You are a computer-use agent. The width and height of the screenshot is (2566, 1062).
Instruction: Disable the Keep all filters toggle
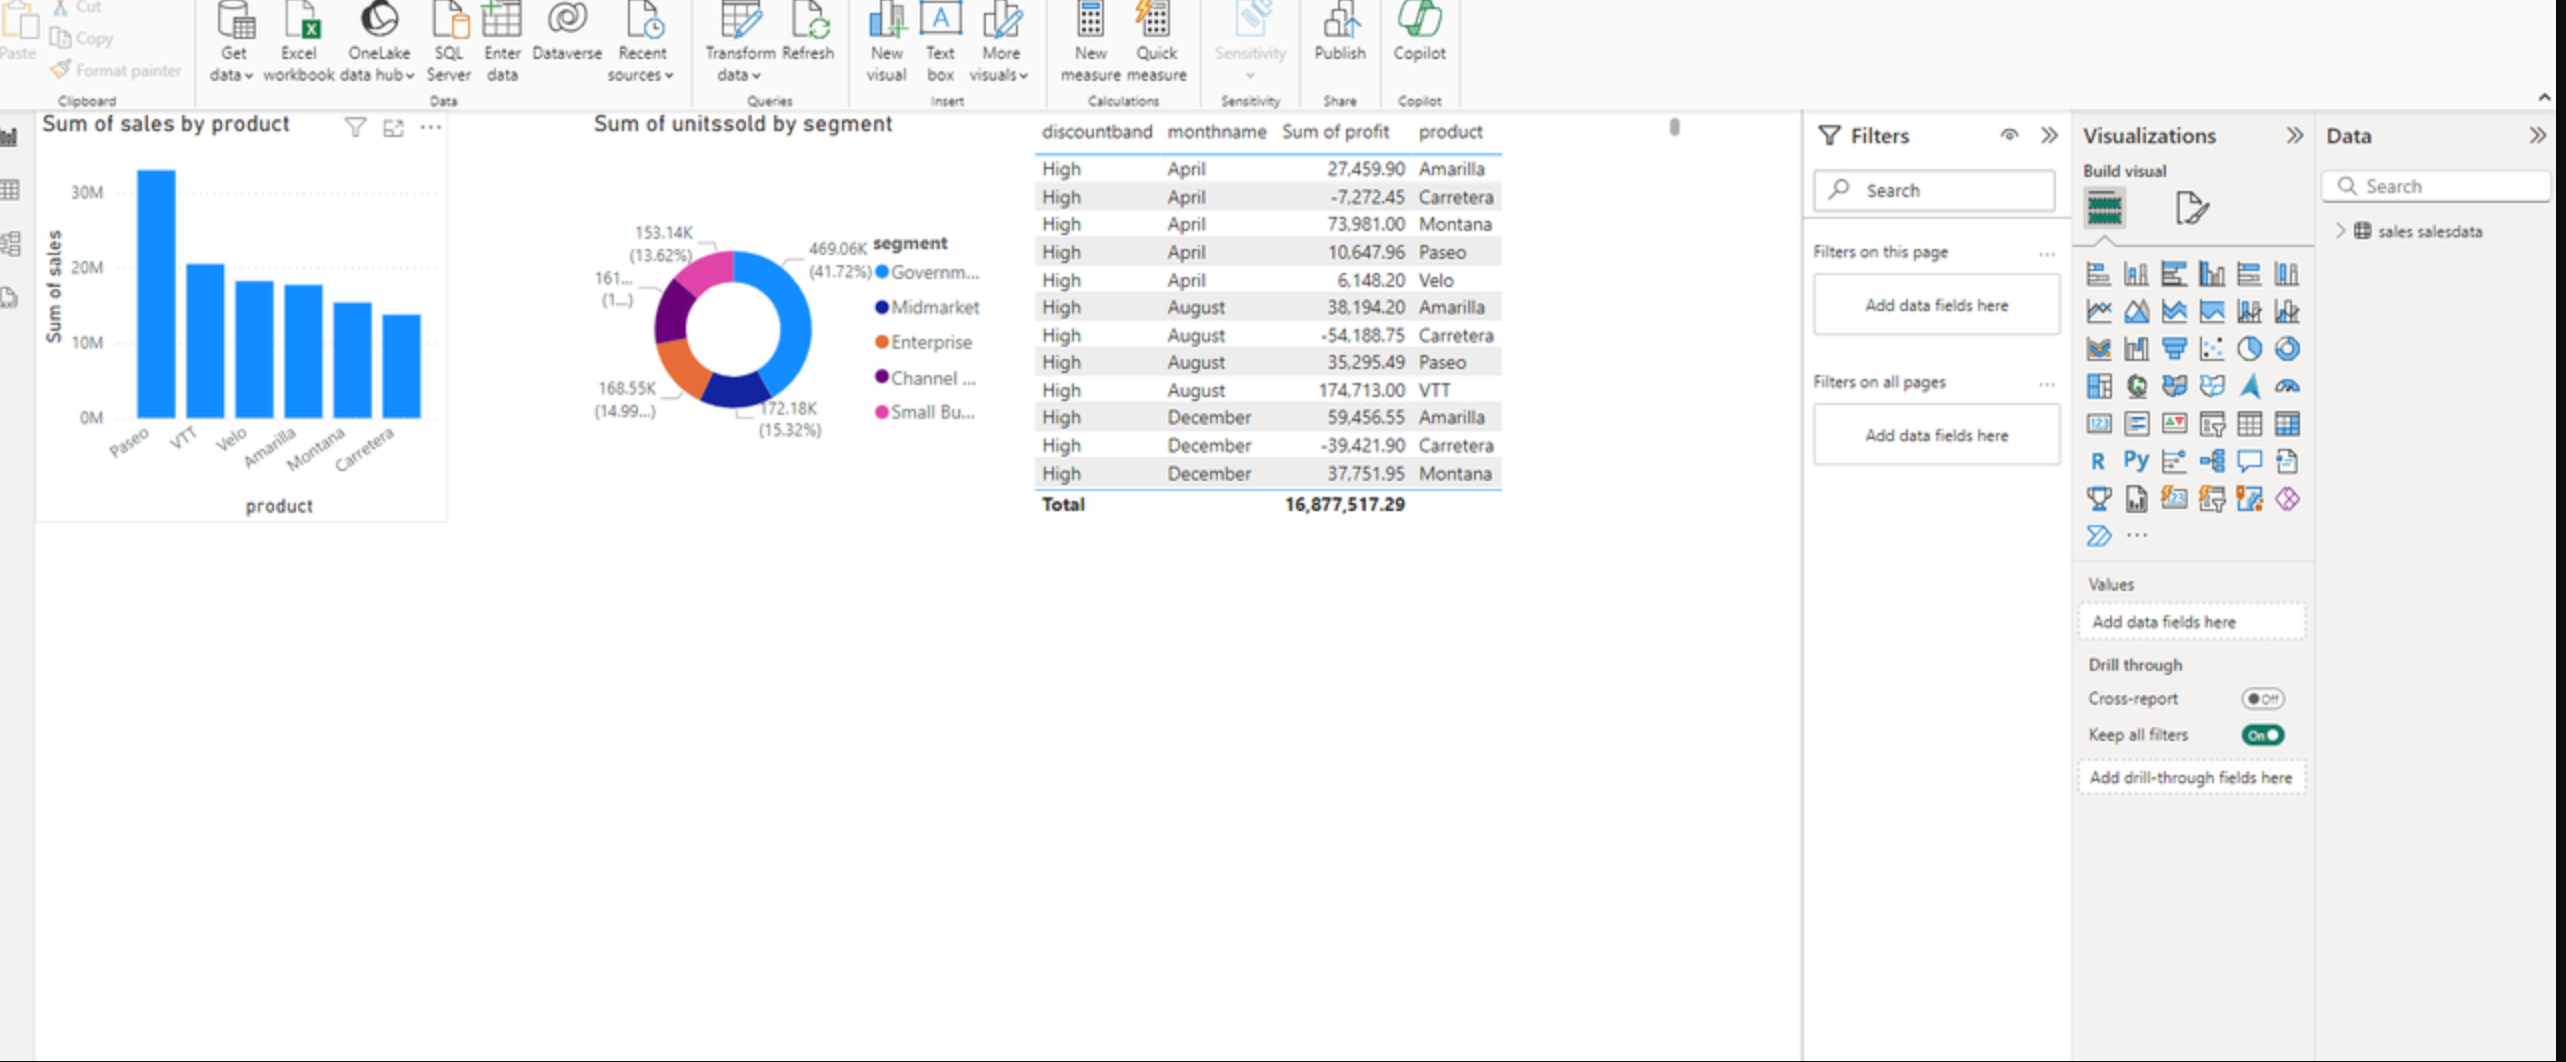coord(2262,735)
